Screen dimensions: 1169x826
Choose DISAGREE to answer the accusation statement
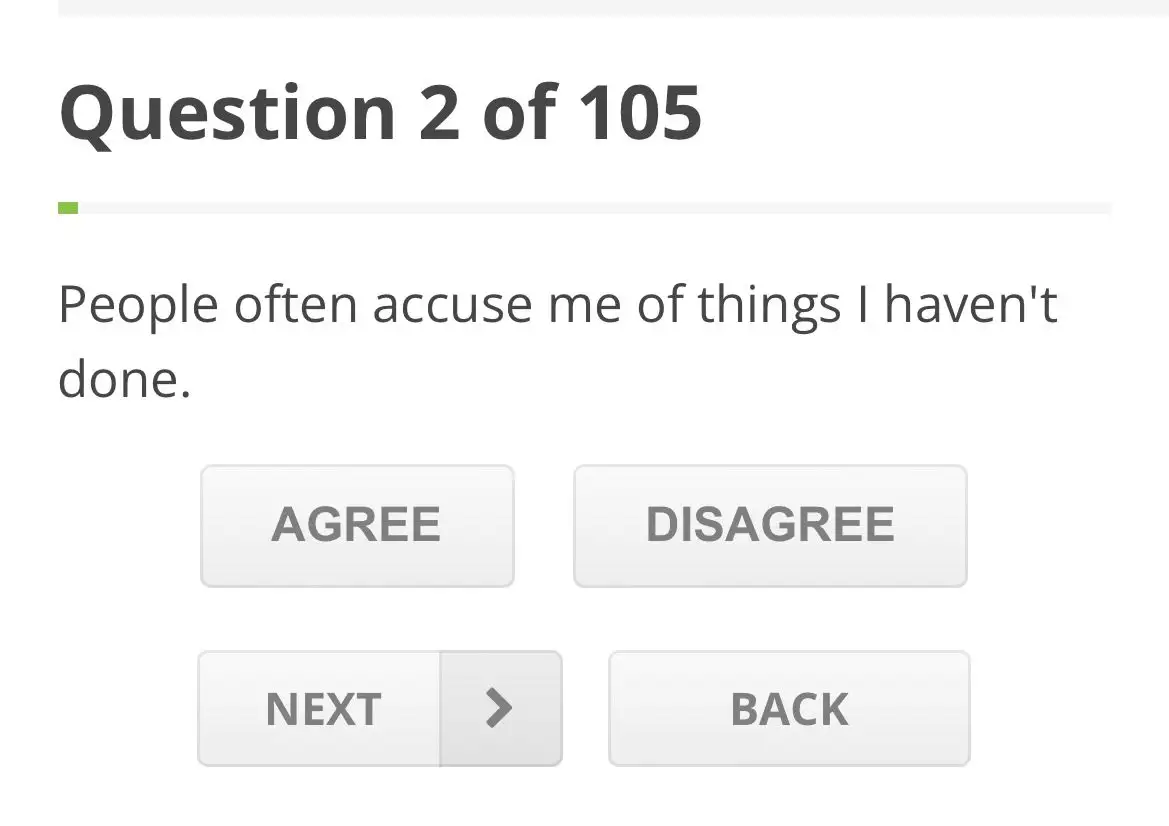pyautogui.click(x=769, y=525)
